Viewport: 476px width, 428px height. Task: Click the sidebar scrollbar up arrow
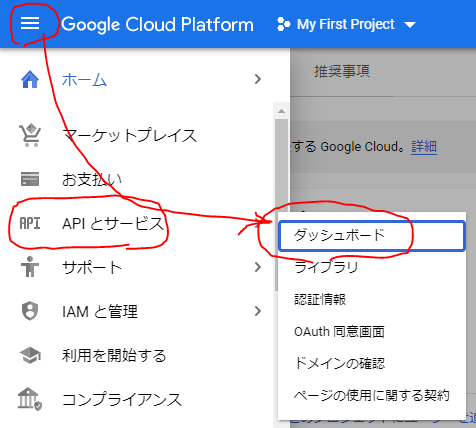coord(282,111)
